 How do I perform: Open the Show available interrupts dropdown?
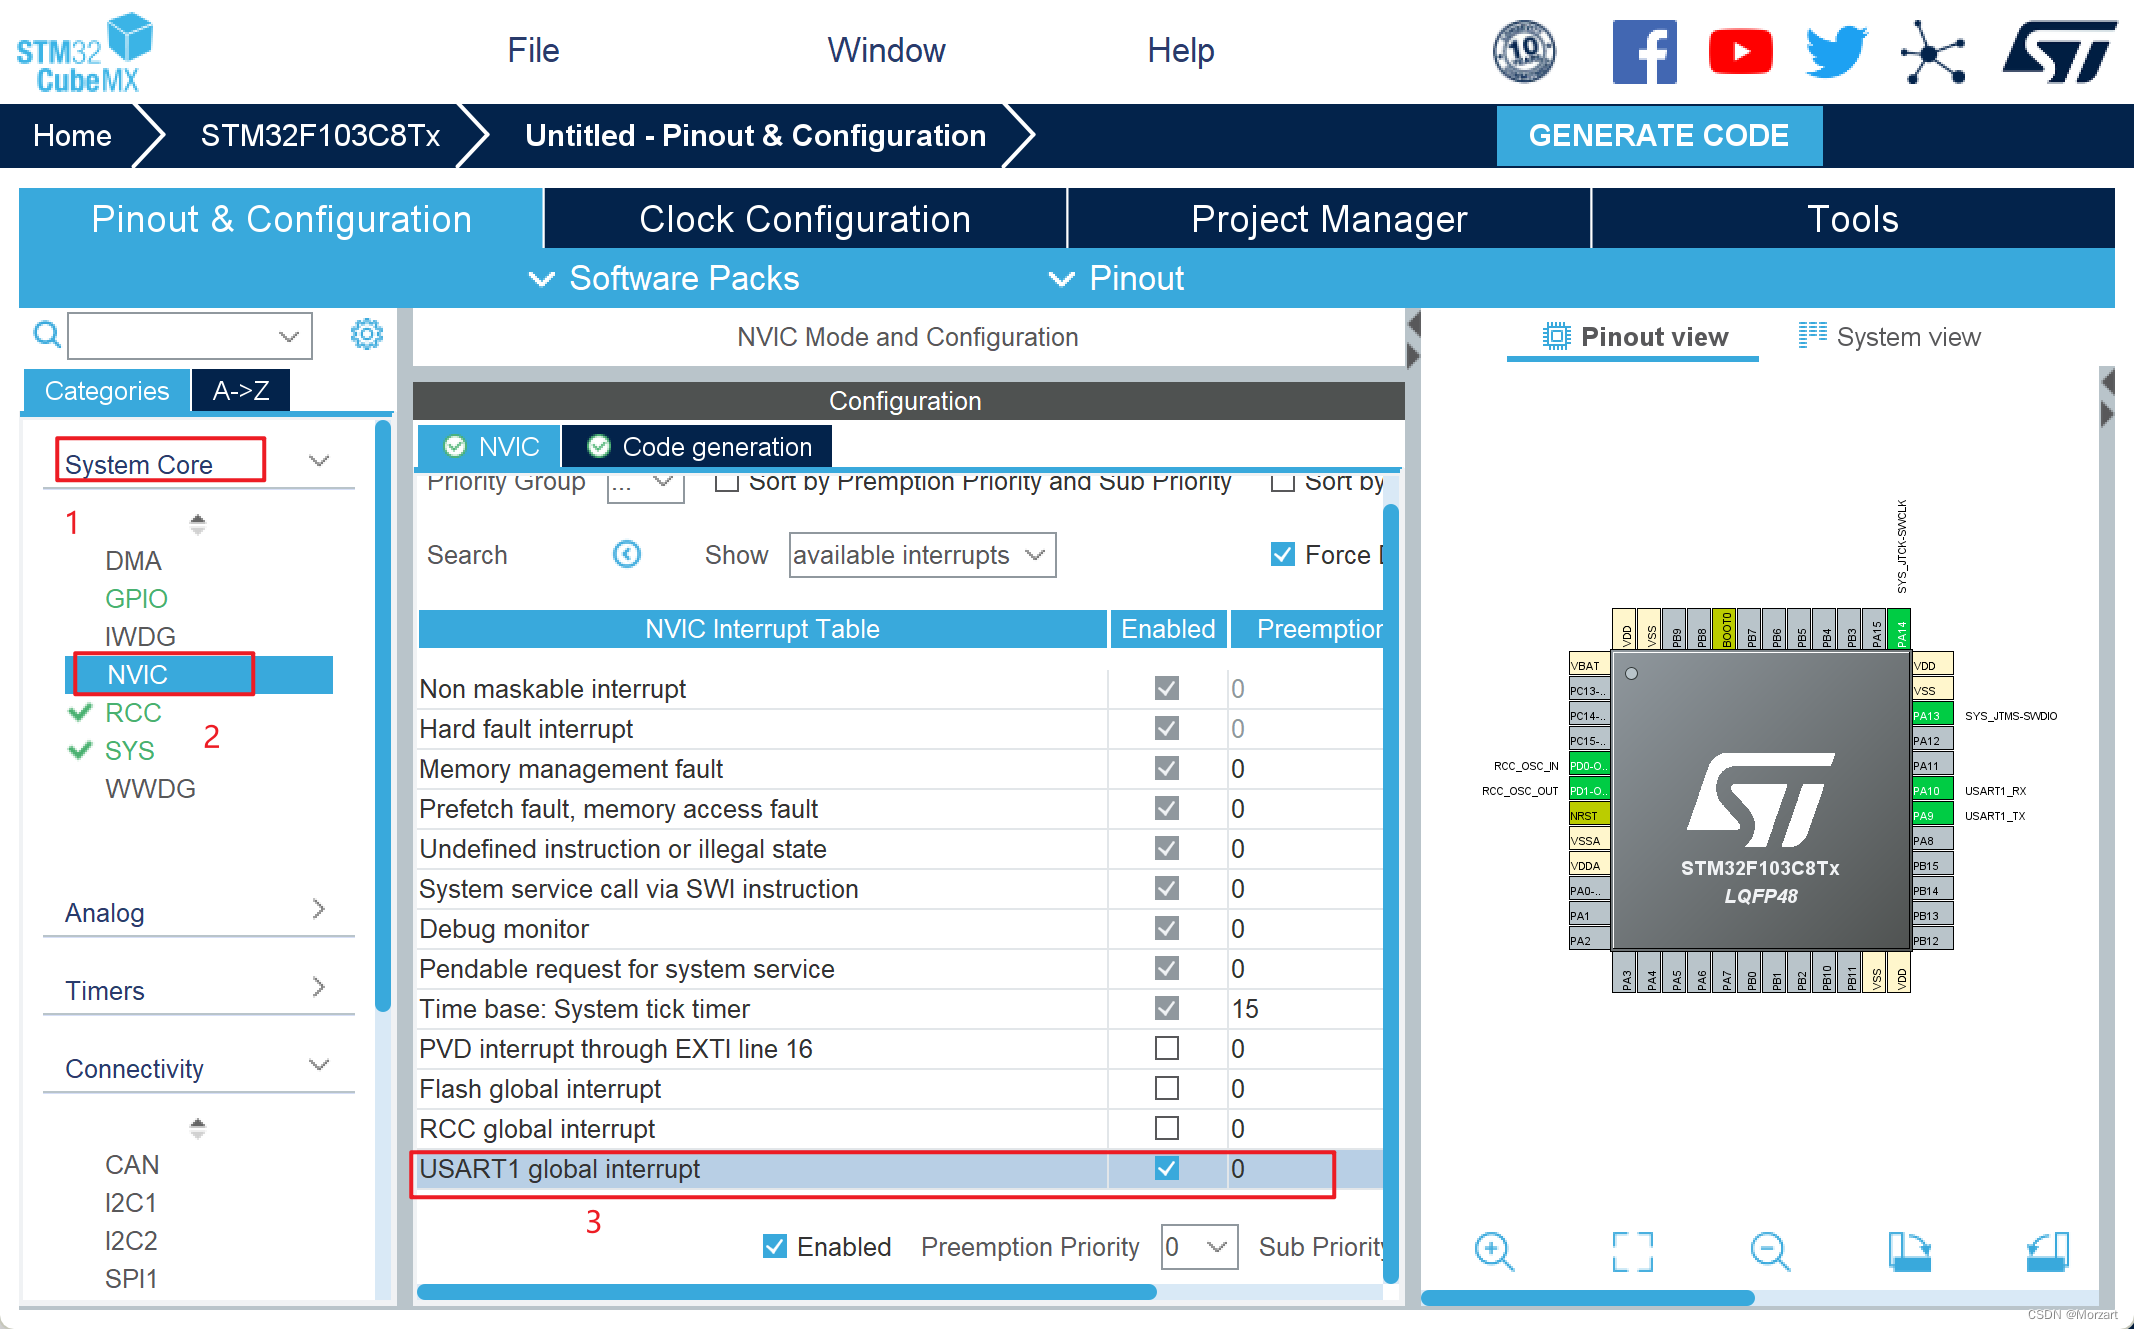click(922, 555)
